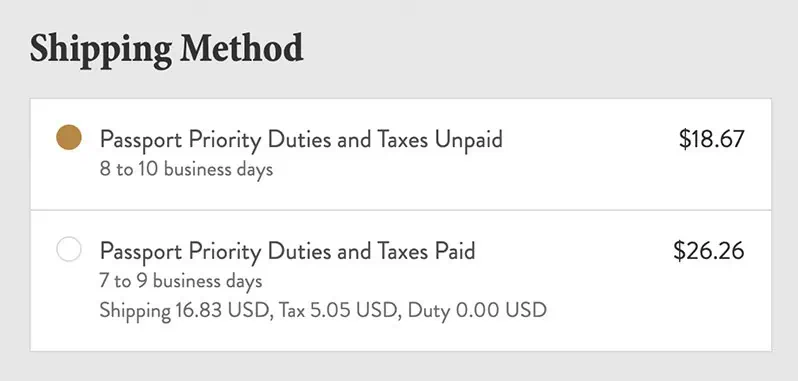This screenshot has width=798, height=381.
Task: Click the 8 to 10 business days text
Action: [x=186, y=169]
